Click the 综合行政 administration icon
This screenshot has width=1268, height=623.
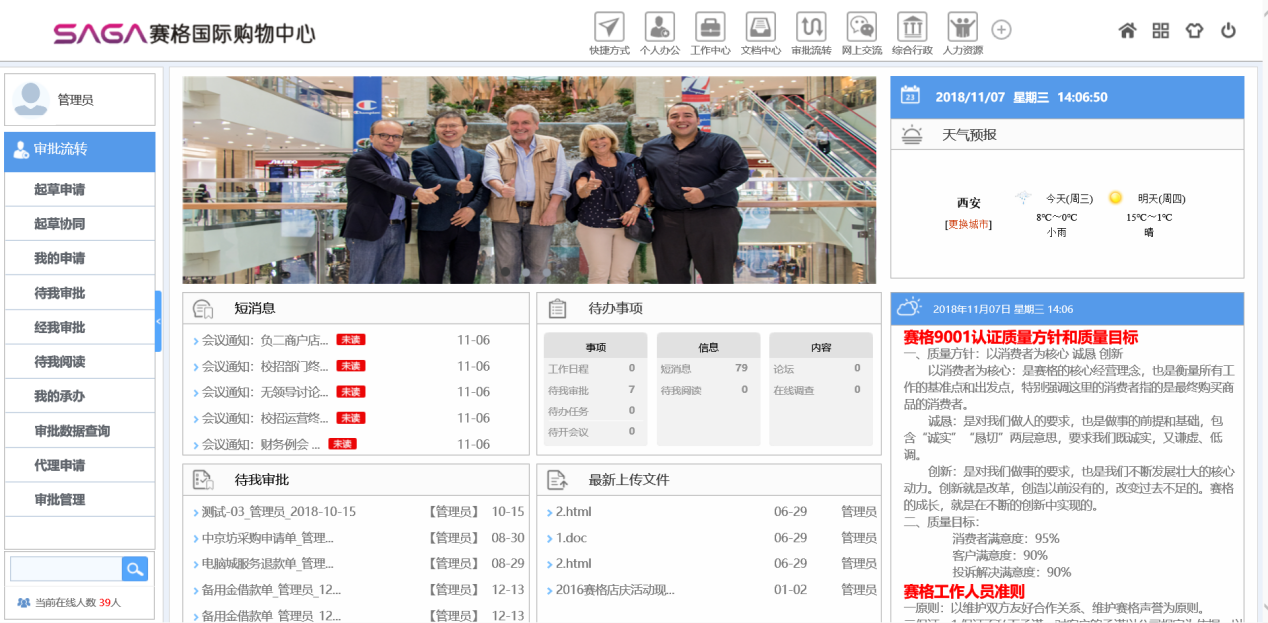911,27
